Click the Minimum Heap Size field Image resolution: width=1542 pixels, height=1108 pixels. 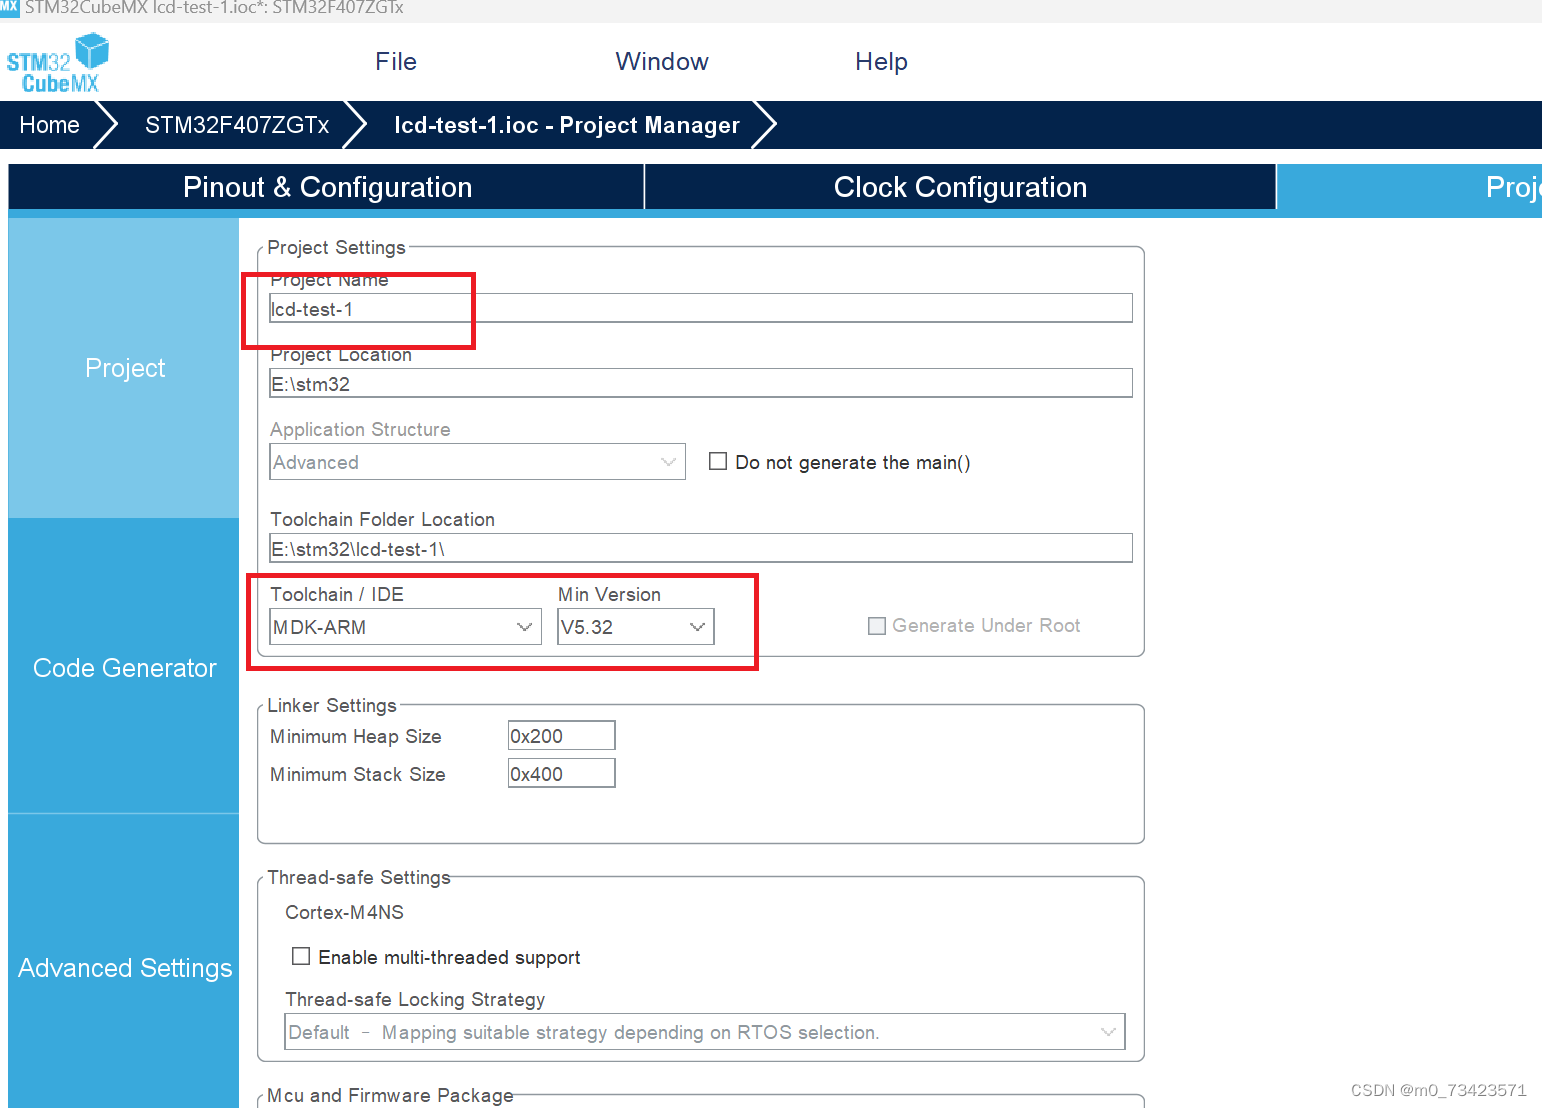tap(561, 736)
